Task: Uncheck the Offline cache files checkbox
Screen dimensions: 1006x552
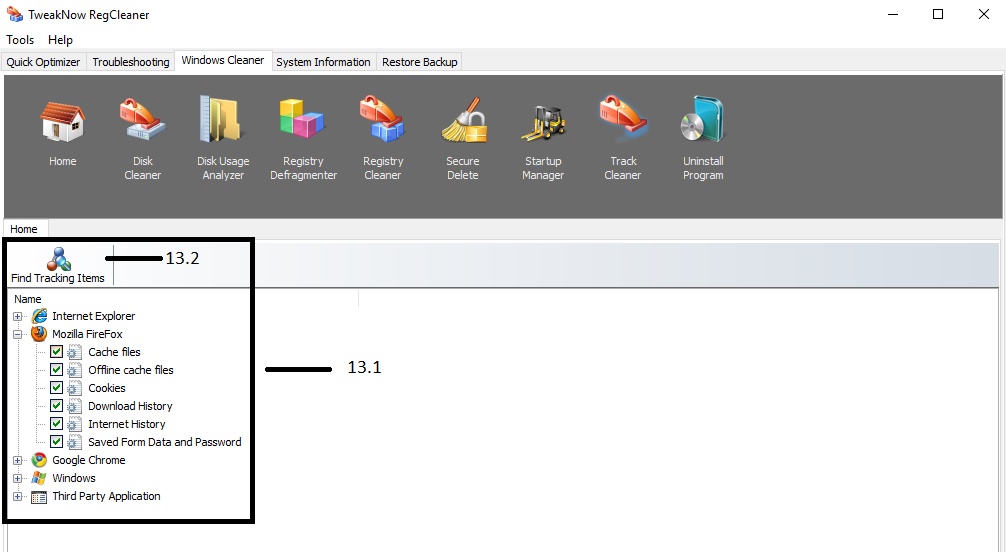Action: [x=56, y=370]
